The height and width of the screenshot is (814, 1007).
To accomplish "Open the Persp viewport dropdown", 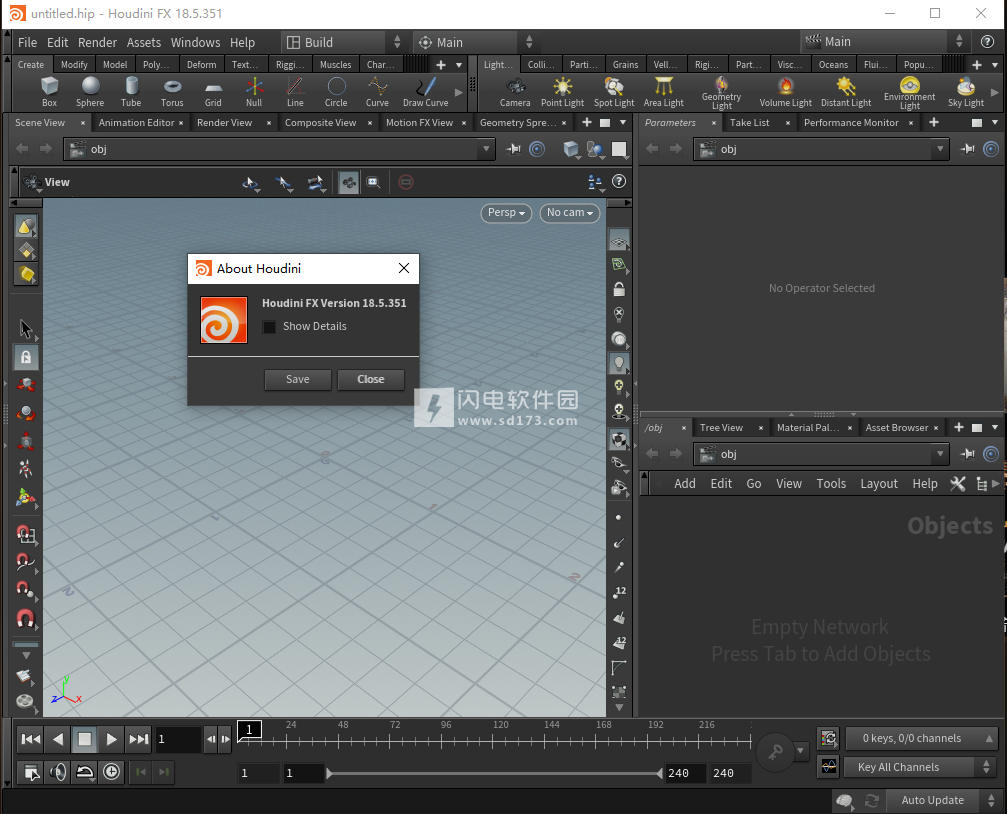I will pyautogui.click(x=506, y=213).
